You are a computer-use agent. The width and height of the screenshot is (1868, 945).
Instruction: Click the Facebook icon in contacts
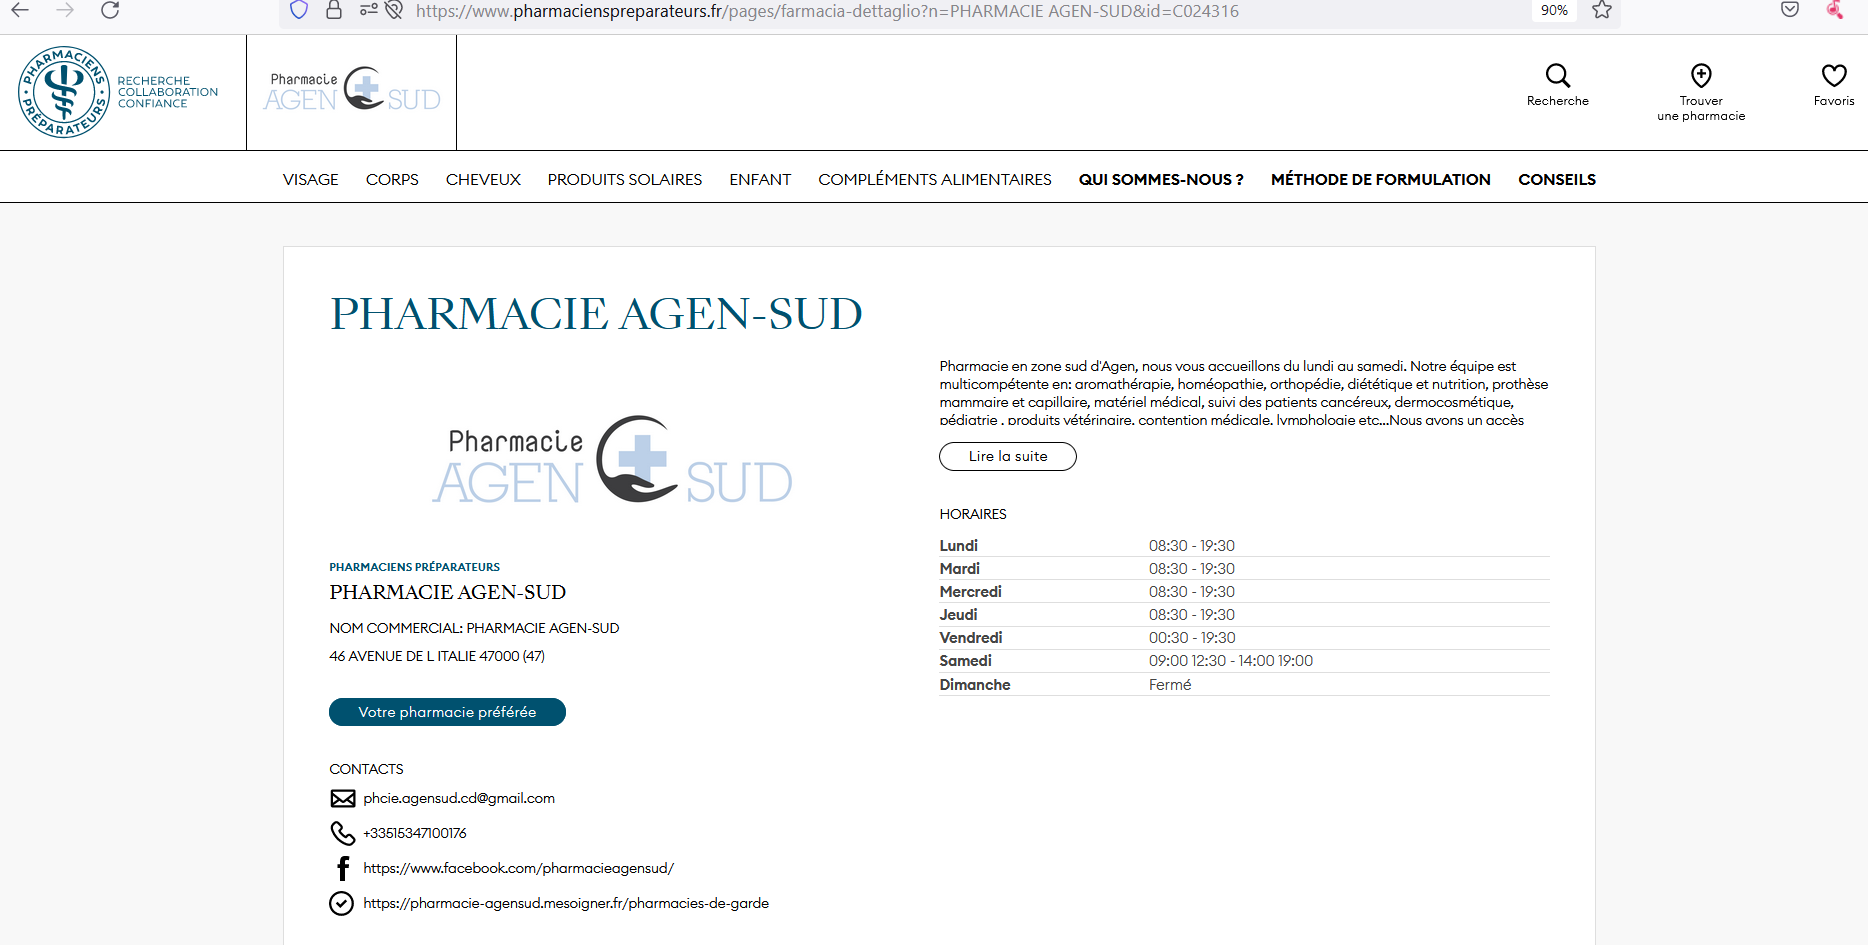click(x=343, y=868)
